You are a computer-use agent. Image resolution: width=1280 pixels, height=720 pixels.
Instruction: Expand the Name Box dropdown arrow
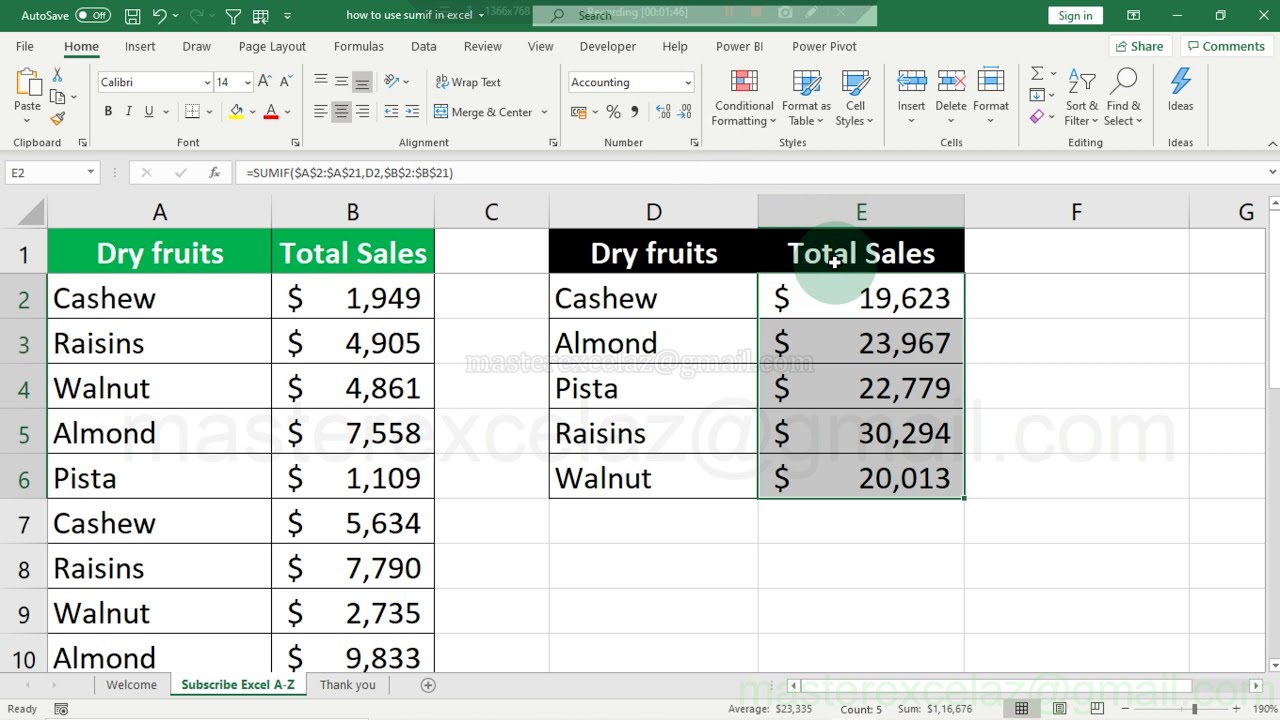tap(90, 173)
